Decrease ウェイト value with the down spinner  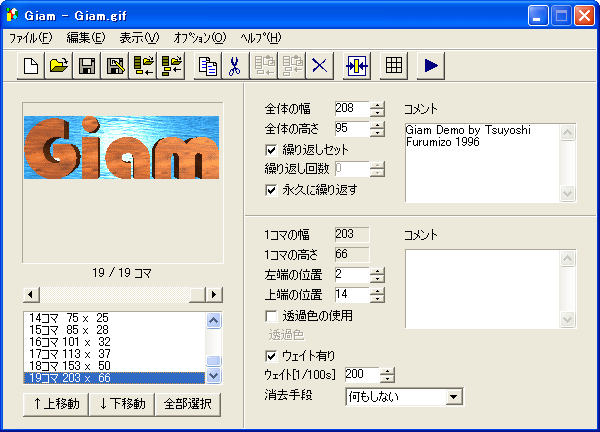pyautogui.click(x=387, y=378)
